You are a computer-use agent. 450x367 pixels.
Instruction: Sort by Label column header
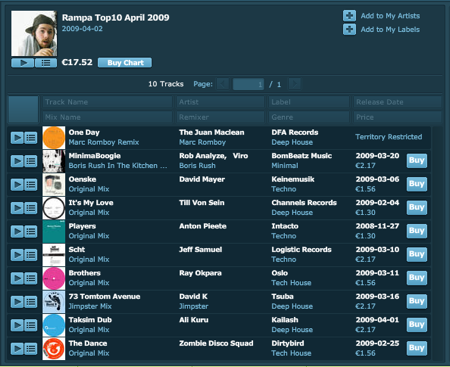309,102
